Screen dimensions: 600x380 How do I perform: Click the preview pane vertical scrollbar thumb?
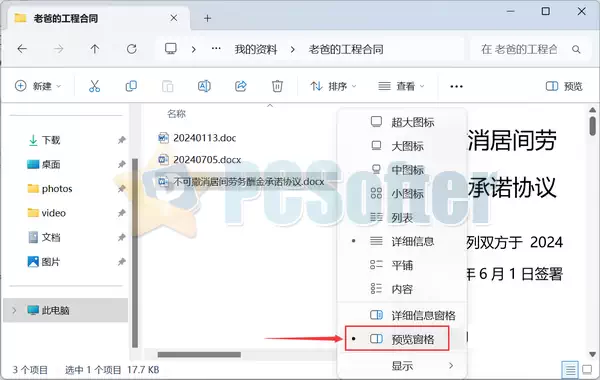592,126
